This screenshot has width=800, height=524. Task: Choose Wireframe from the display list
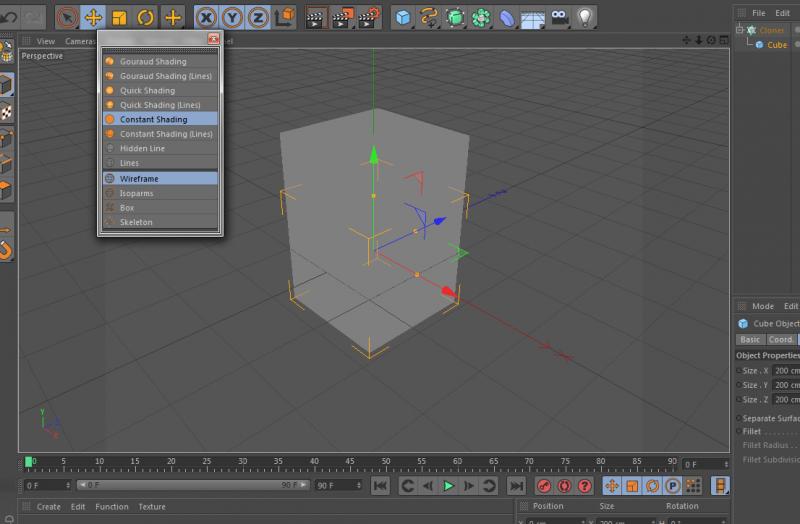pyautogui.click(x=139, y=178)
